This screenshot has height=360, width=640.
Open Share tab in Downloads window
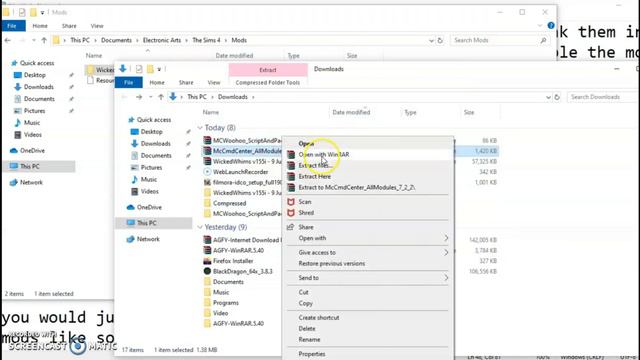(186, 82)
